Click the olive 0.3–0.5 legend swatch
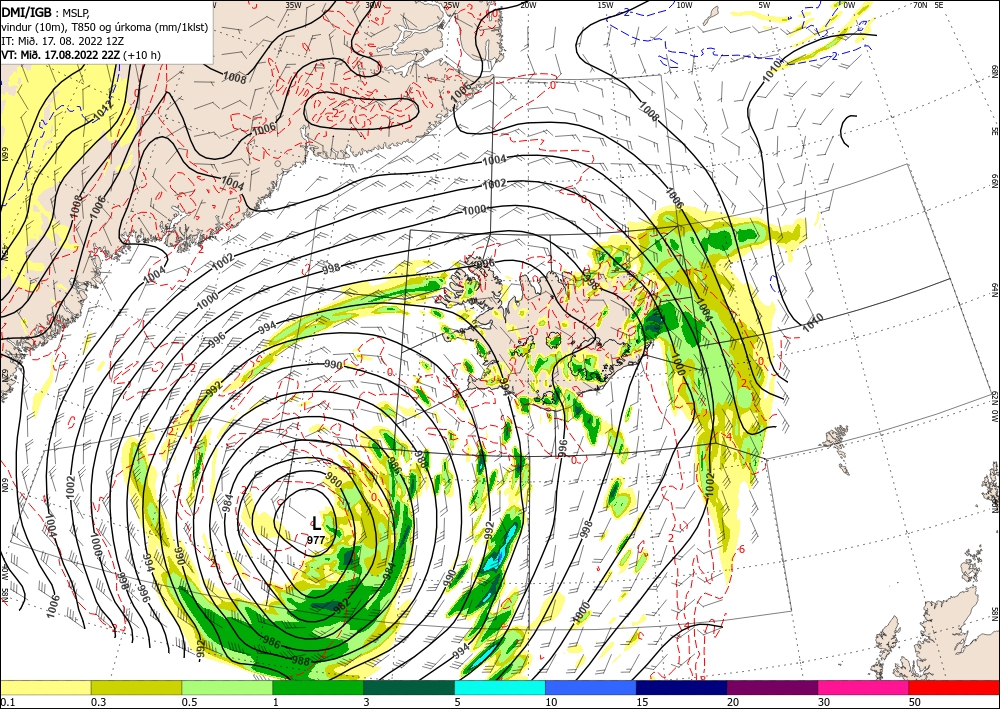Viewport: 1000px width, 709px height. pos(136,687)
